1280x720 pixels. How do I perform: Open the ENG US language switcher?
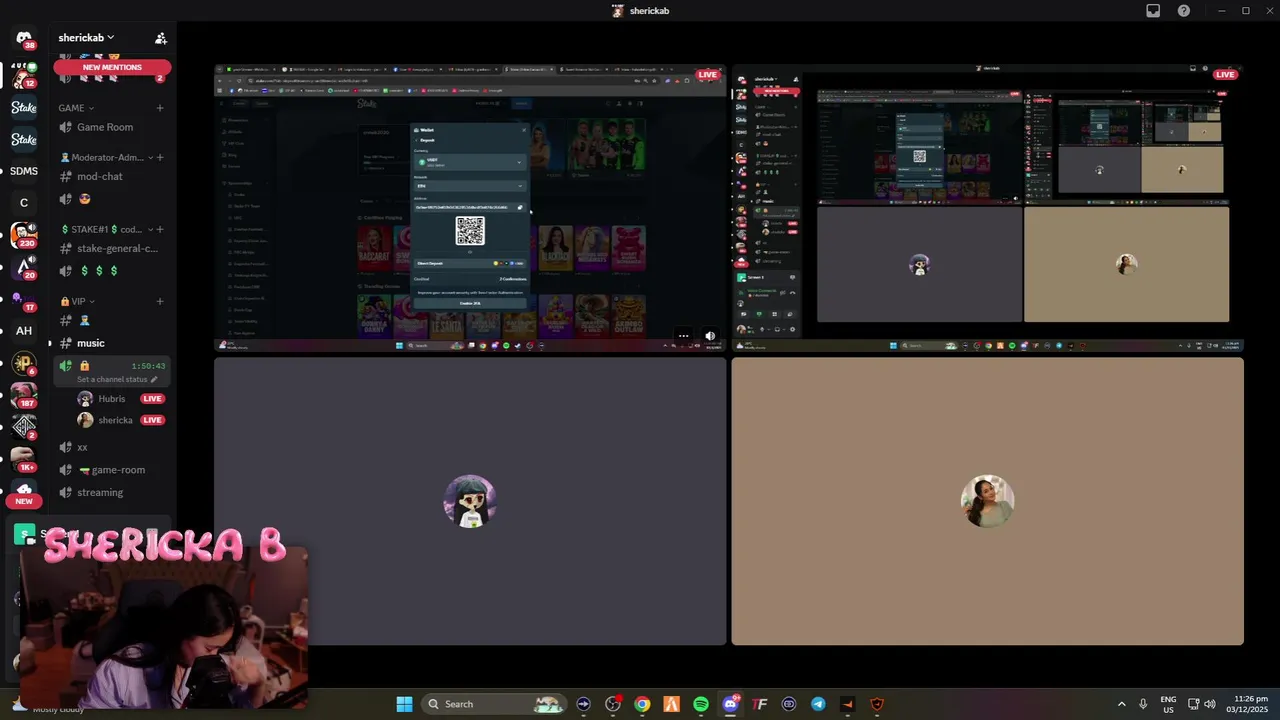pyautogui.click(x=1168, y=704)
